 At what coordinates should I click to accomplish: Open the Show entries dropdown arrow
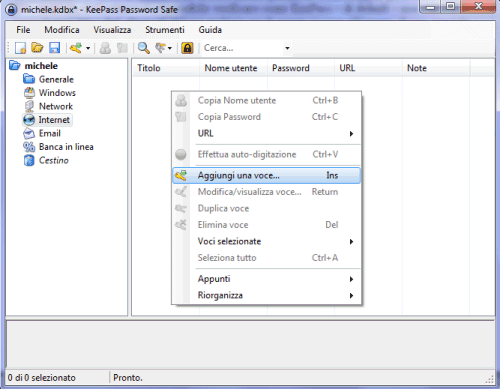click(170, 48)
